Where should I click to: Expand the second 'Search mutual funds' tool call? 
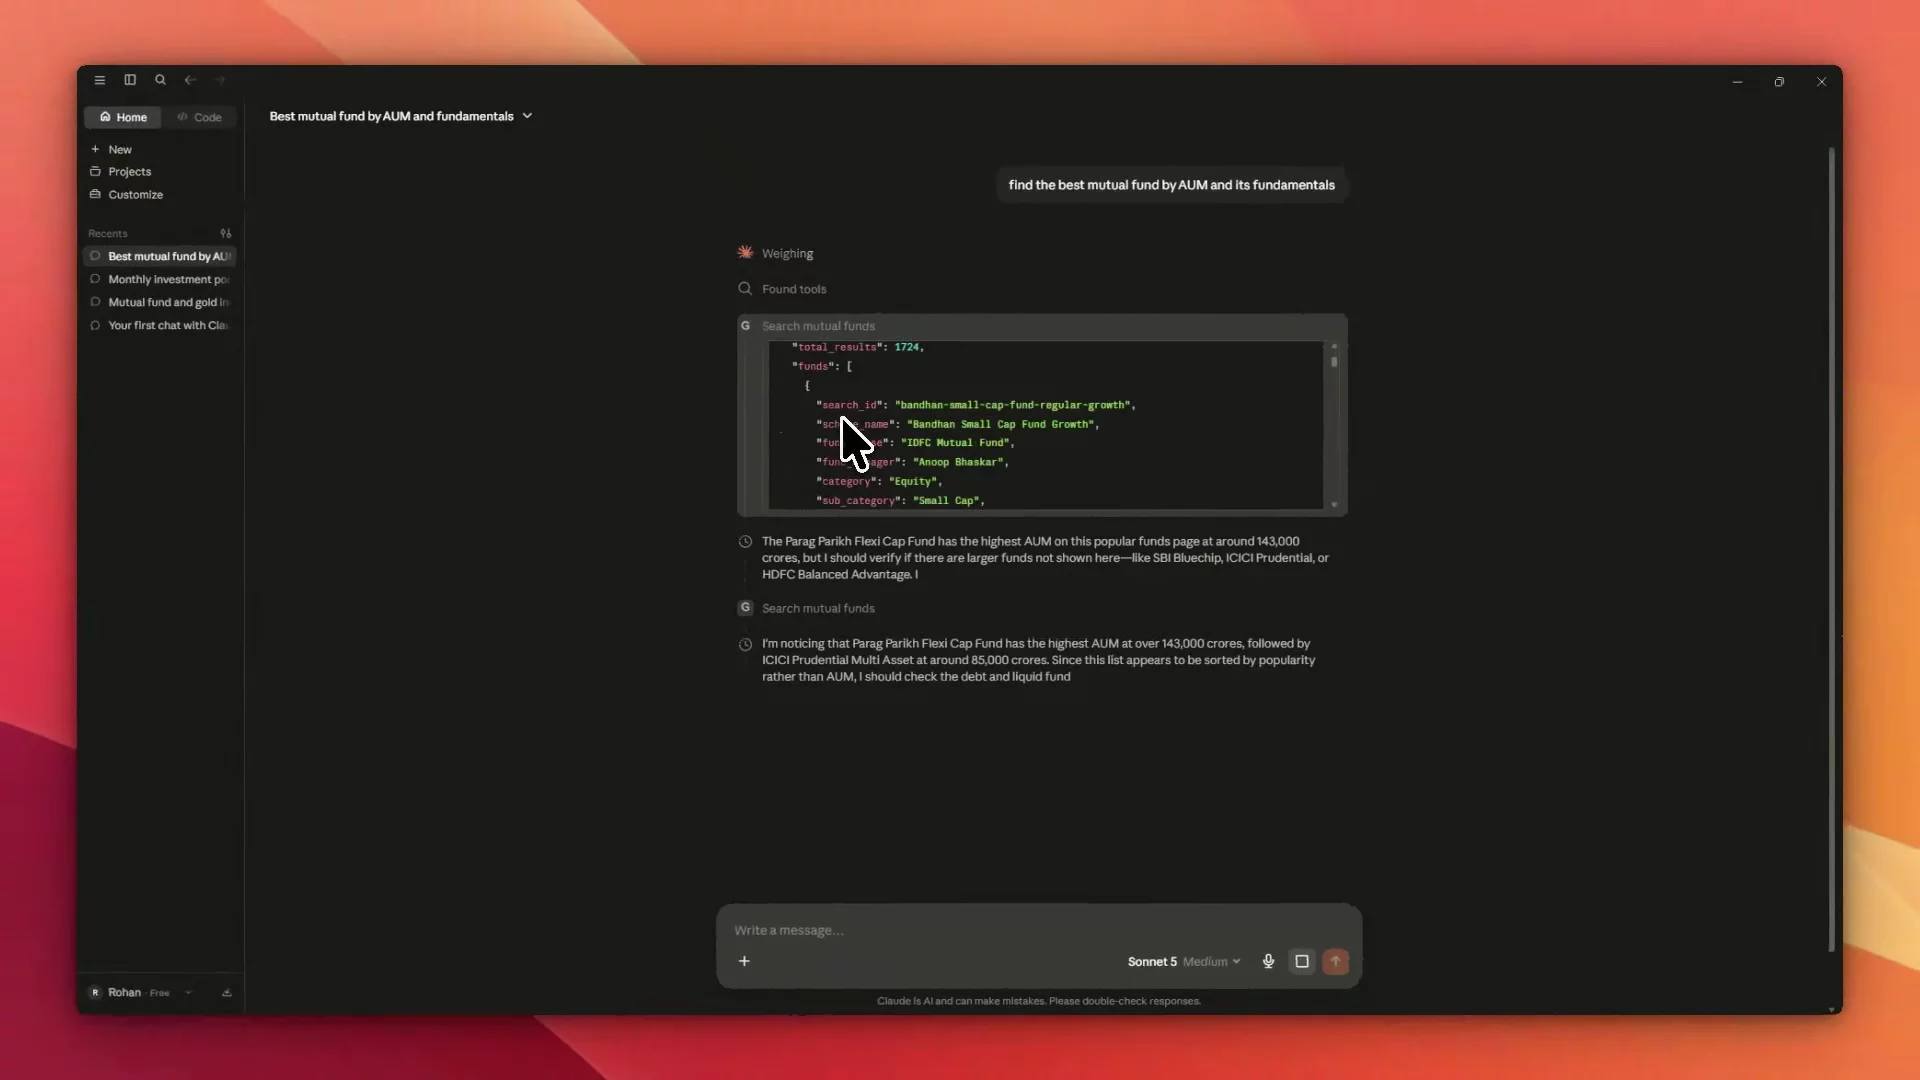pyautogui.click(x=818, y=608)
